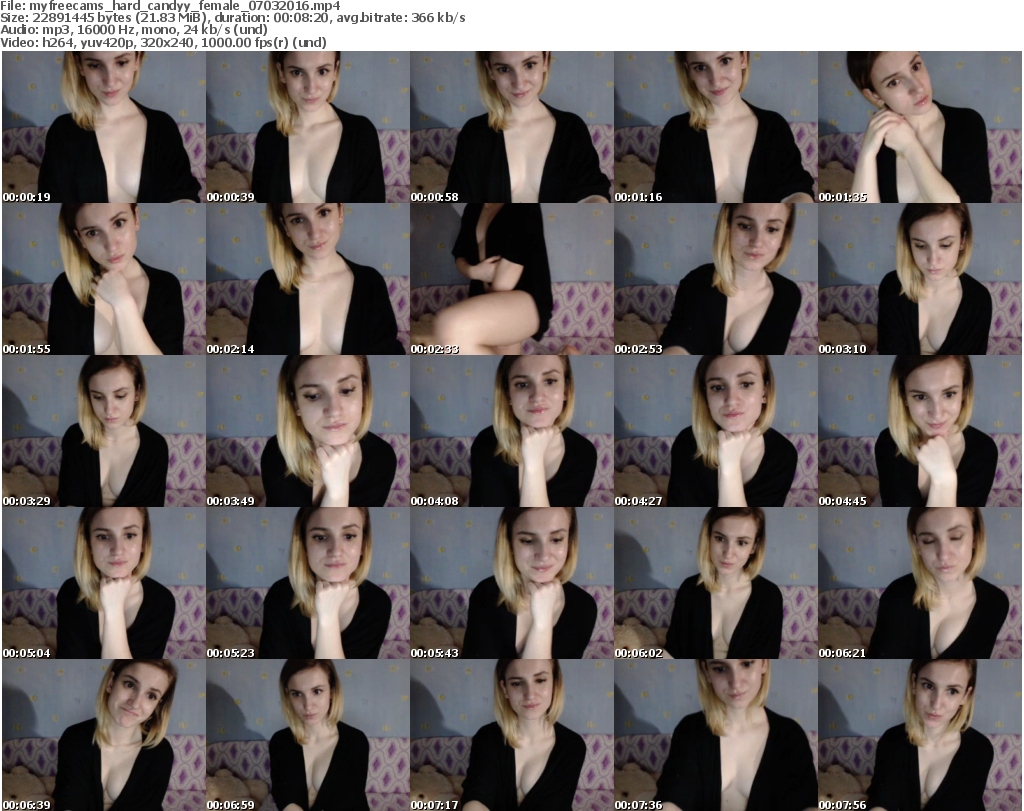Select the thumbnail timestamped 00:04:08

pos(512,432)
